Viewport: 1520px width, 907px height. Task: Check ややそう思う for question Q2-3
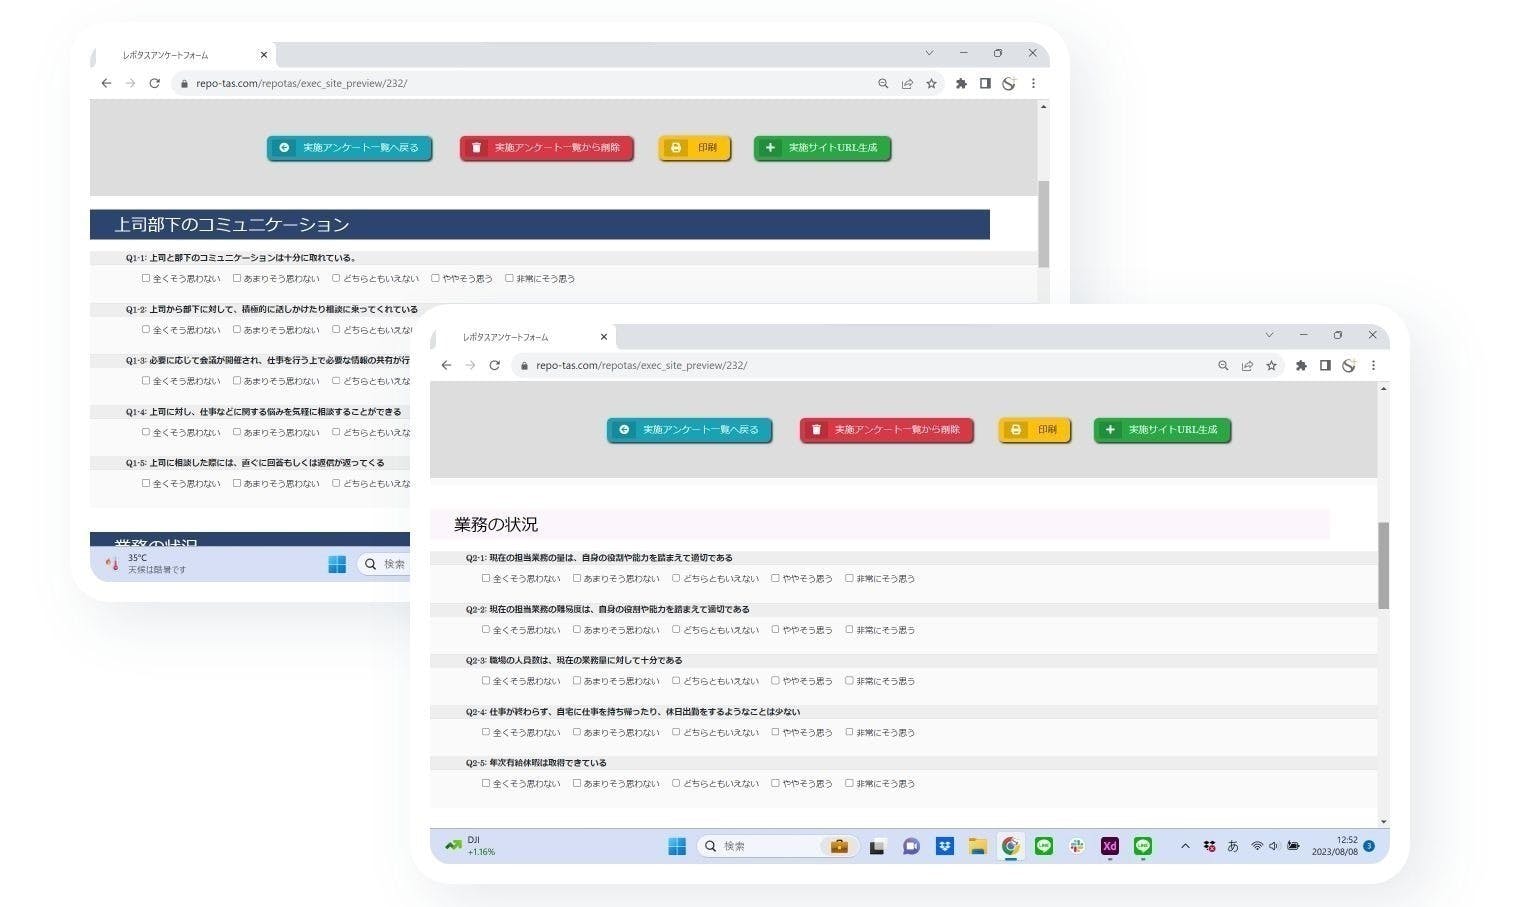point(775,681)
